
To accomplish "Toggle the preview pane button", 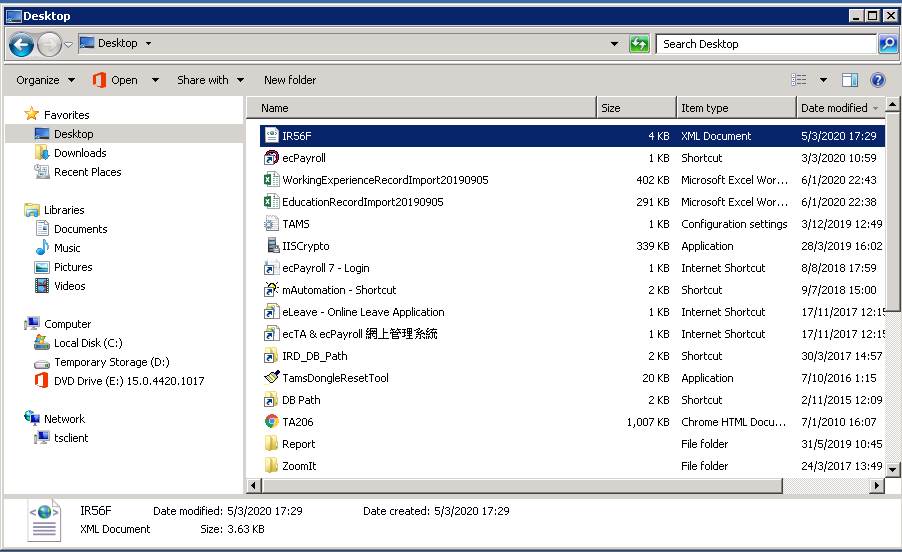I will (850, 80).
